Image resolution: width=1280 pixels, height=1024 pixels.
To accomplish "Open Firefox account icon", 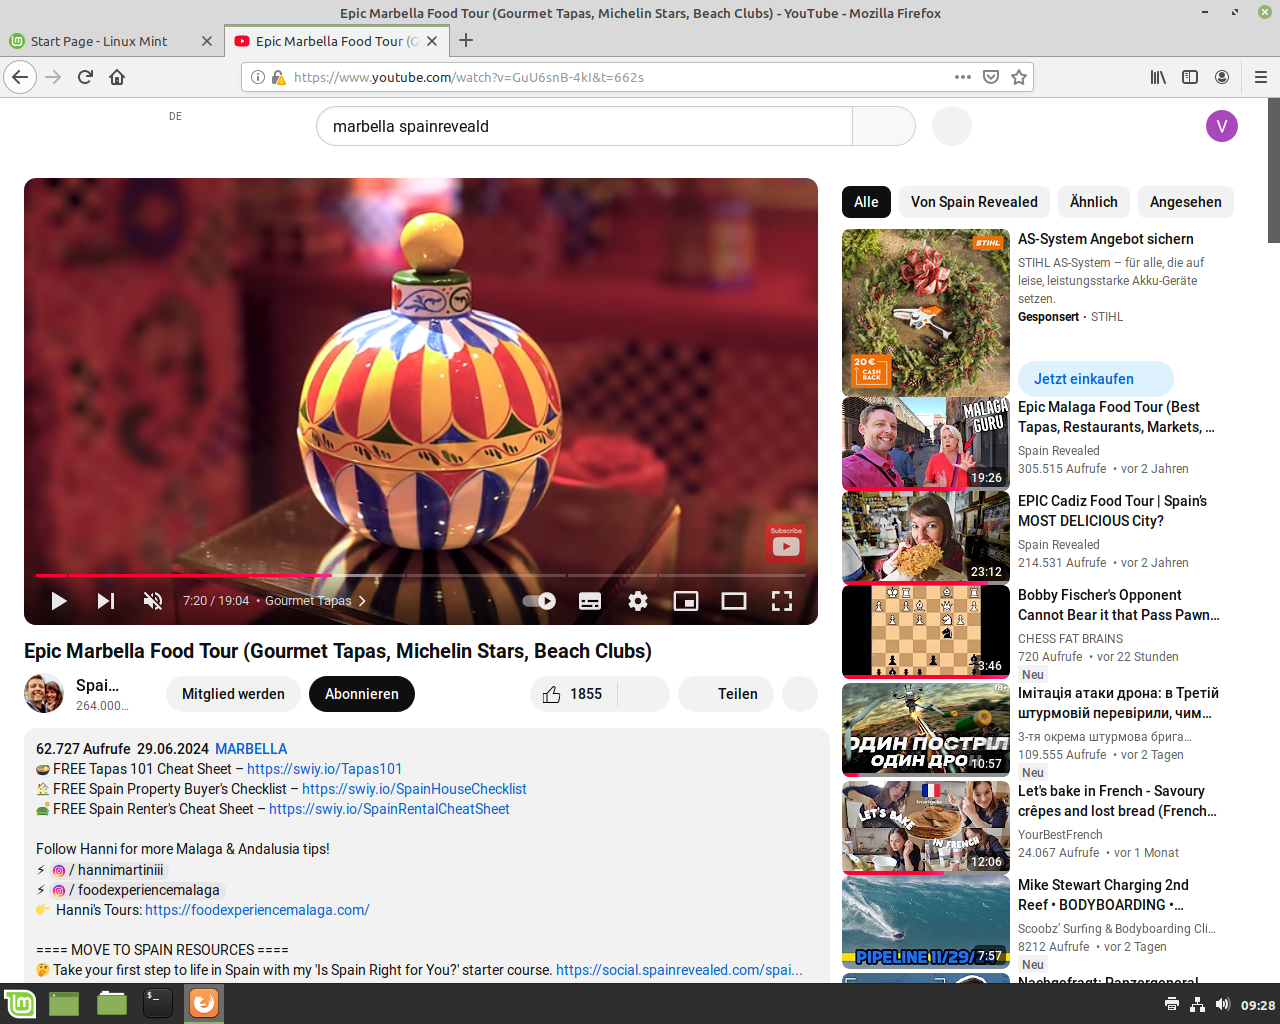I will [1222, 77].
